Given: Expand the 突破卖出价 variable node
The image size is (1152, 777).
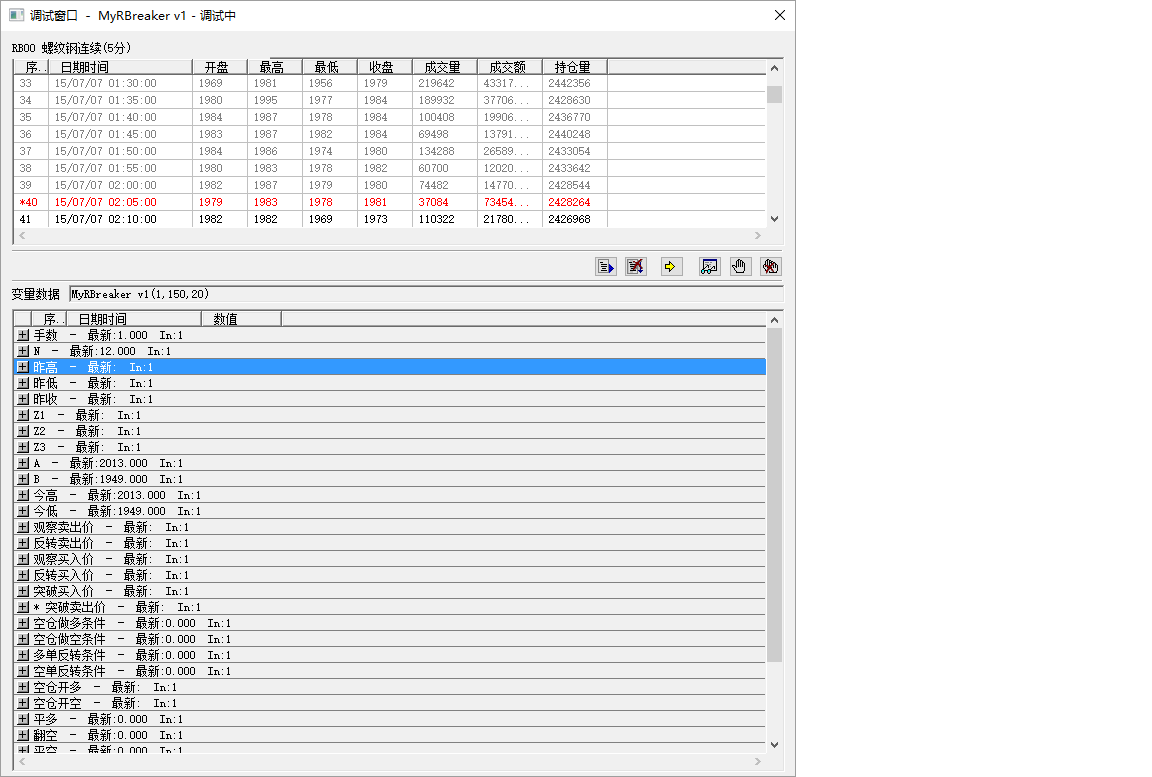Looking at the screenshot, I should (x=22, y=607).
